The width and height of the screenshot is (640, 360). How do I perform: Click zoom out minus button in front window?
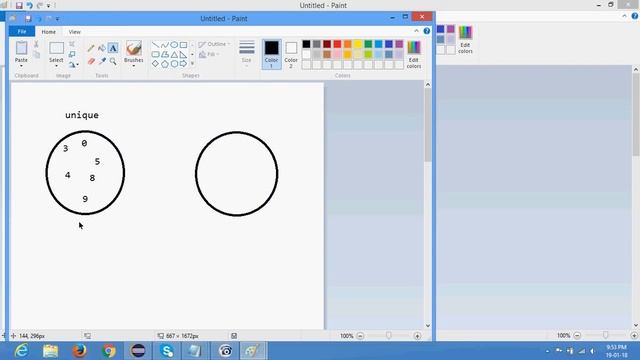(x=360, y=336)
